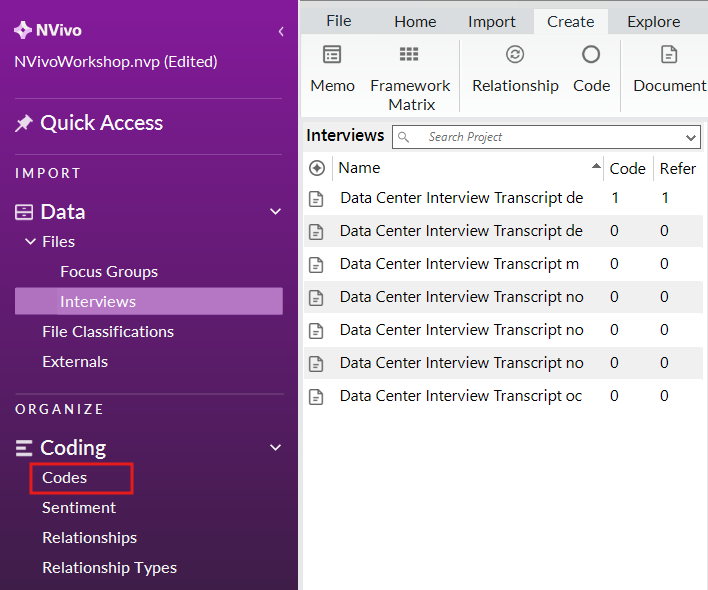Image resolution: width=708 pixels, height=590 pixels.
Task: Open Quick Access pin icon
Action: tap(23, 123)
